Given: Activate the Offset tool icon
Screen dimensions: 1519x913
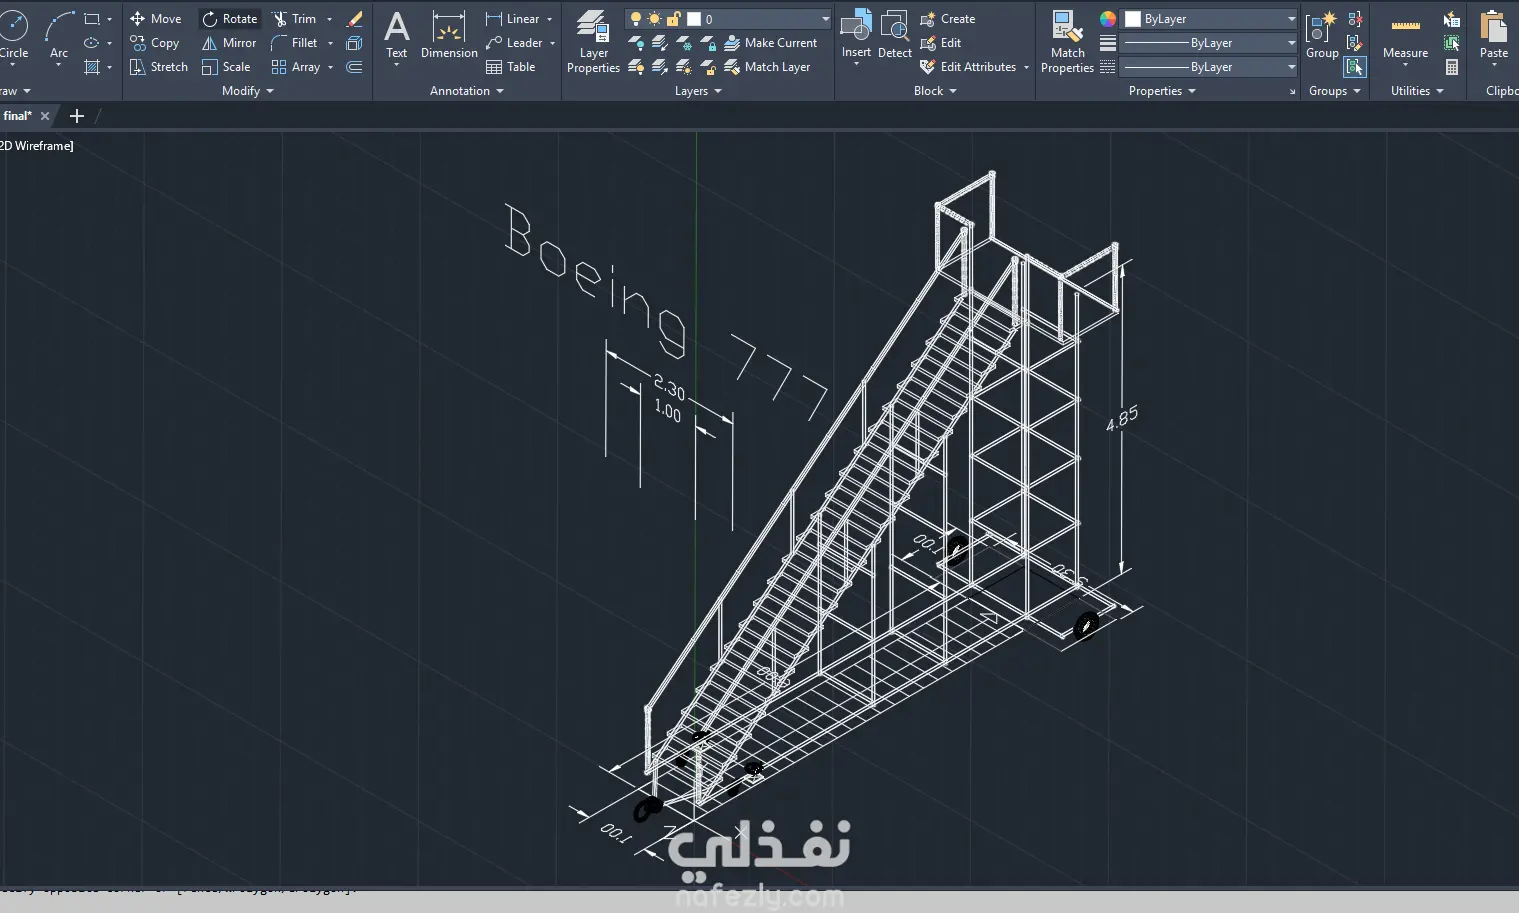Looking at the screenshot, I should (x=354, y=67).
